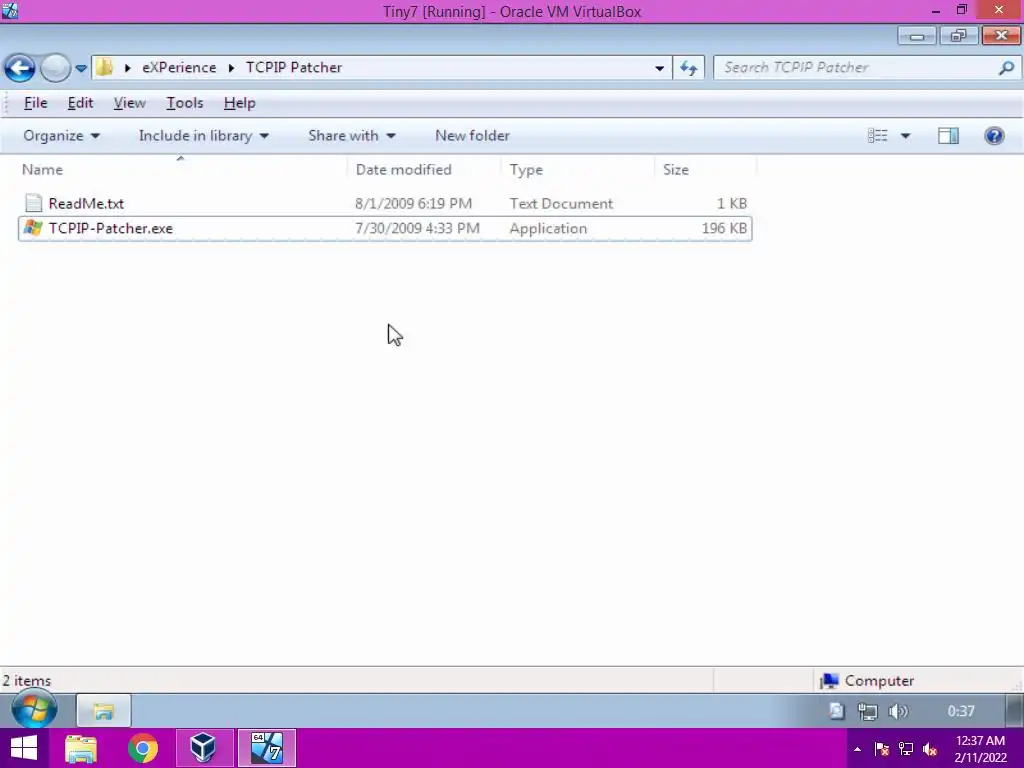Change view with the view icon

(877, 136)
